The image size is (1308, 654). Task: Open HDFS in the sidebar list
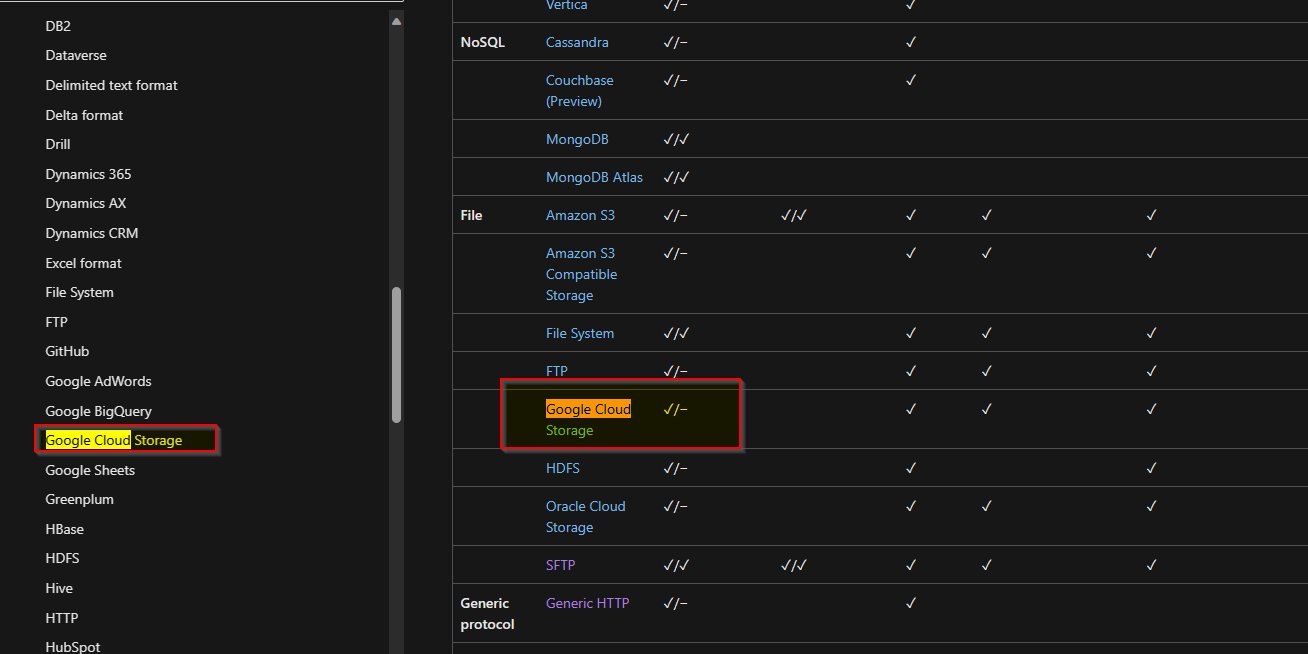62,558
